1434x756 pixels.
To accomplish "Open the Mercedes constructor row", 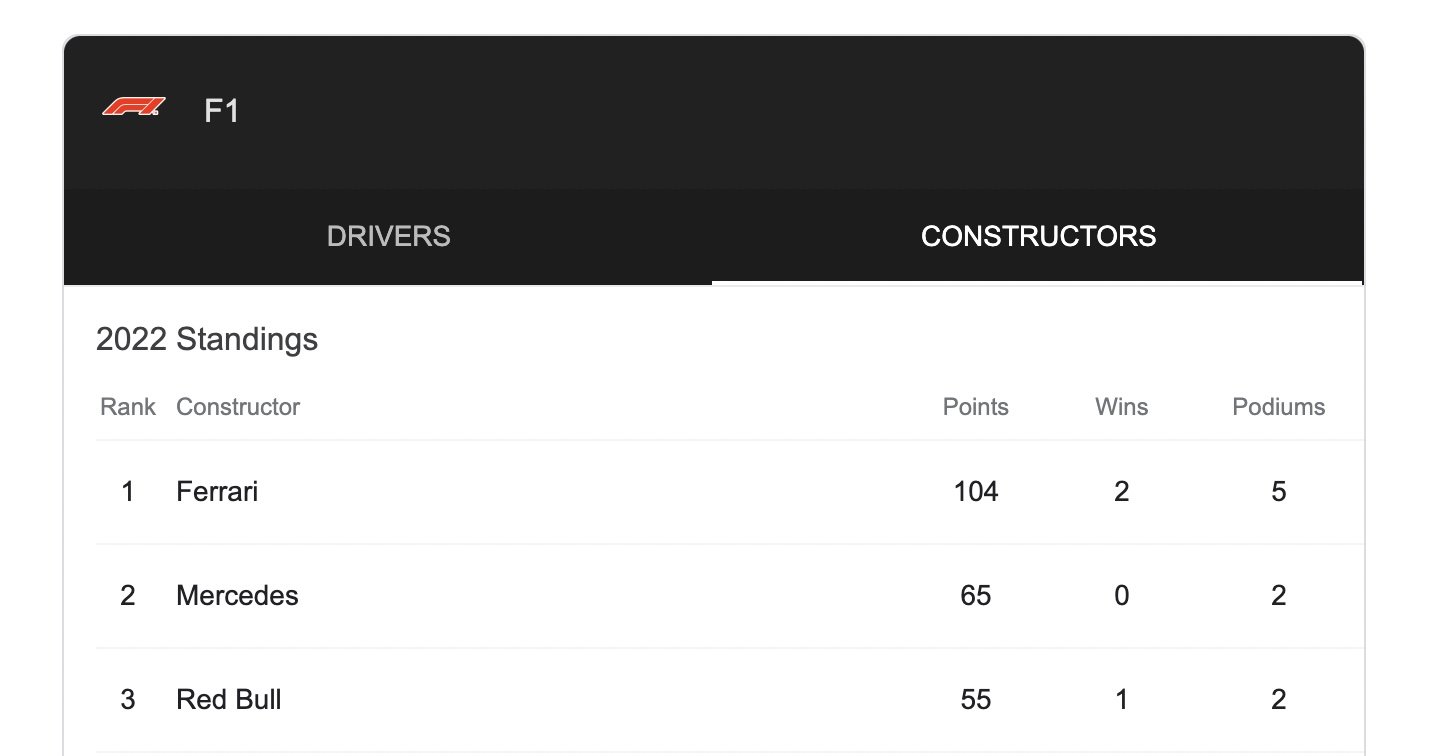I will click(237, 596).
